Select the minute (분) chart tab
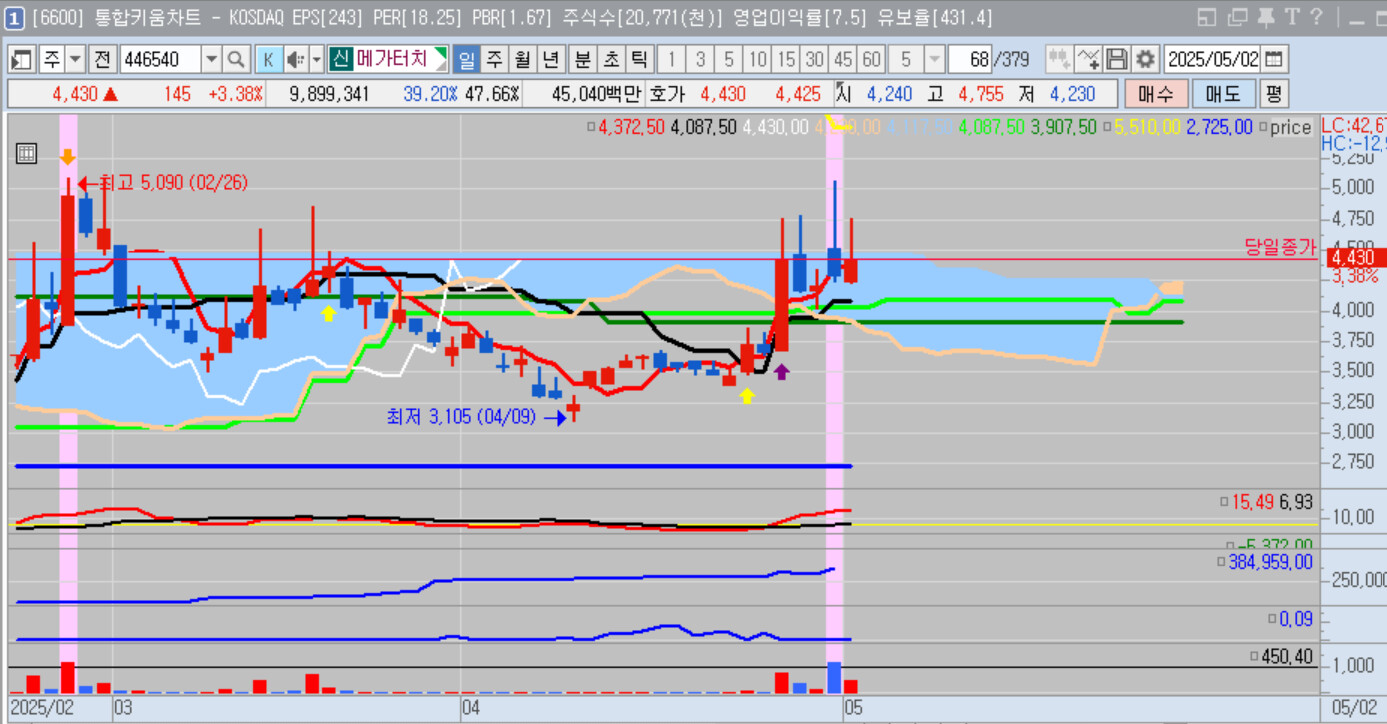This screenshot has width=1387, height=724. (582, 60)
